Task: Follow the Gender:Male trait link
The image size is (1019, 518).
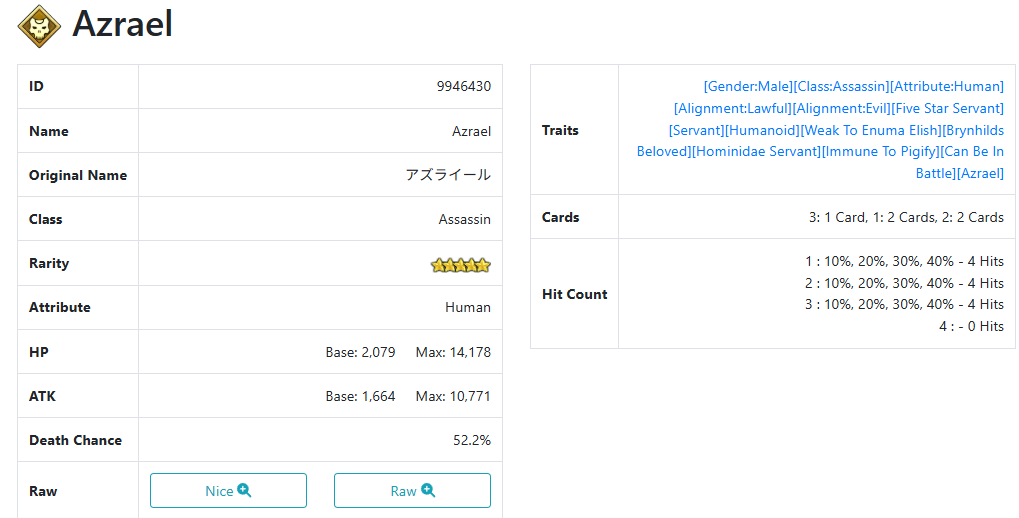Action: point(748,86)
